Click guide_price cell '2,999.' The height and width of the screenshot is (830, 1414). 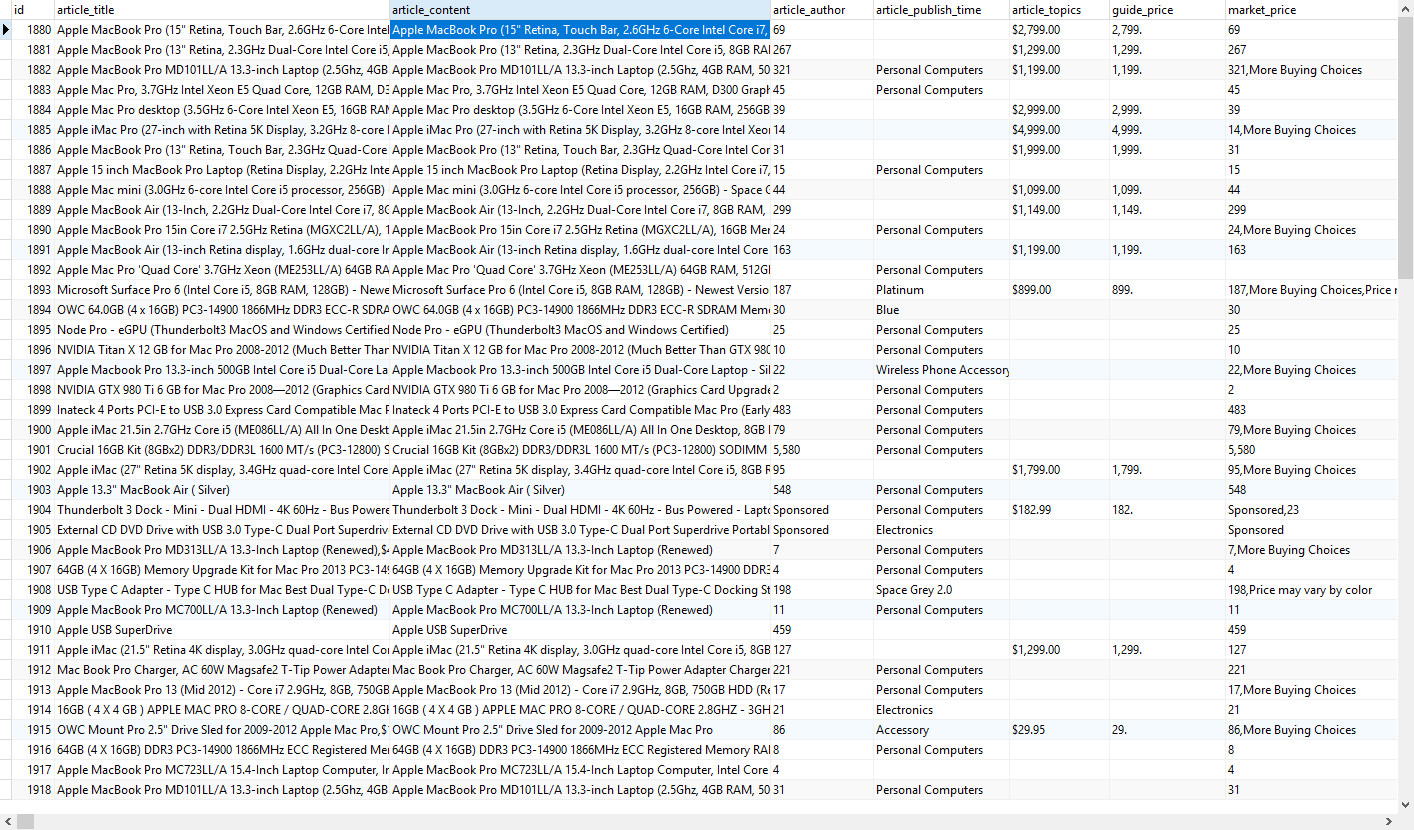[x=1167, y=110]
